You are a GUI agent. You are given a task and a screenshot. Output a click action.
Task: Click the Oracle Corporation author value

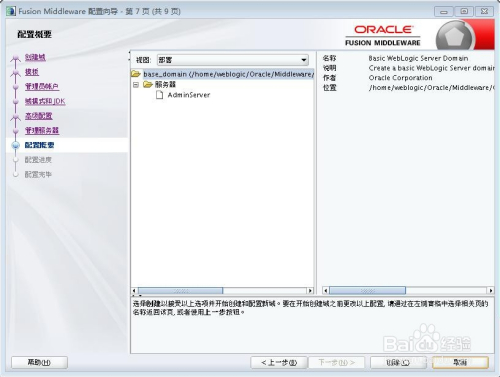(x=400, y=78)
